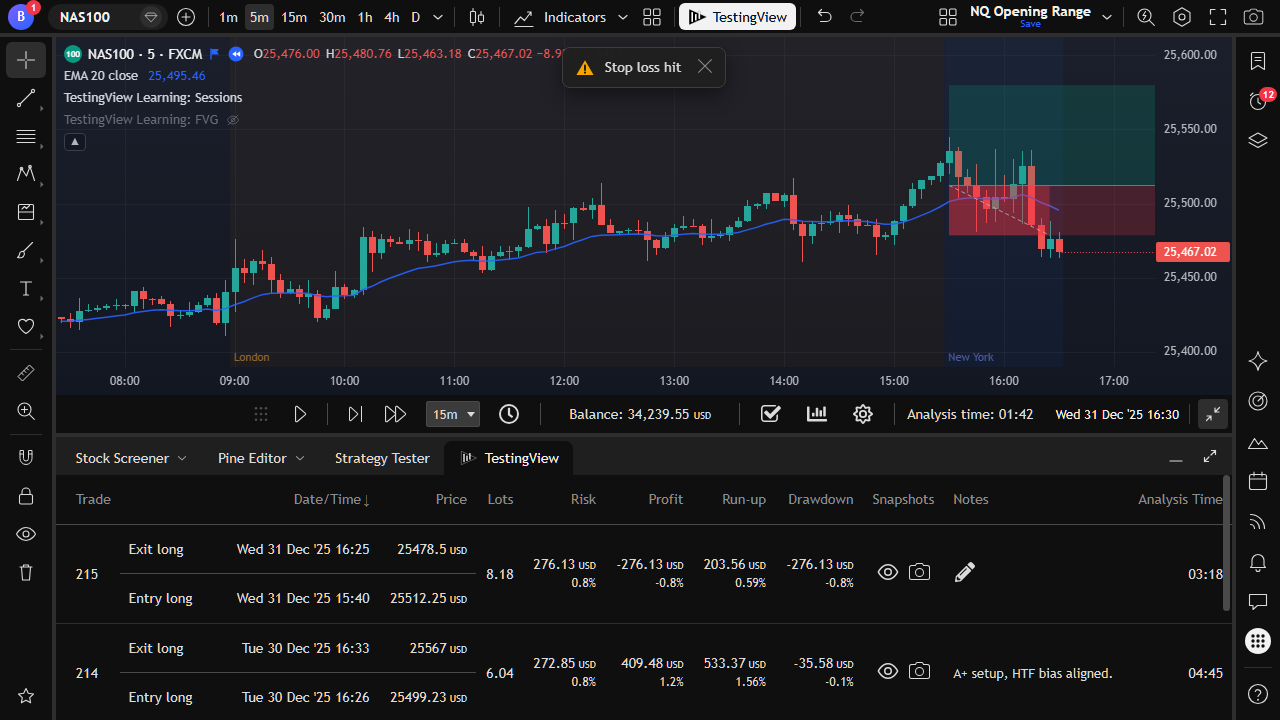This screenshot has height=720, width=1280.
Task: Open the replay date clock icon
Action: [509, 414]
